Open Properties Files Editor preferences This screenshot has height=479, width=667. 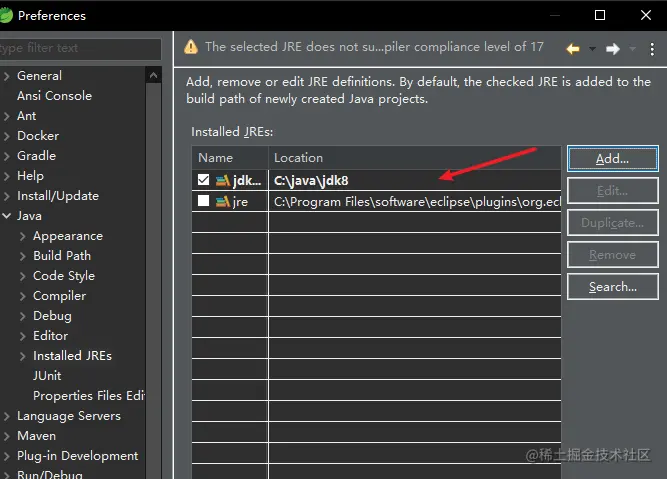click(89, 396)
